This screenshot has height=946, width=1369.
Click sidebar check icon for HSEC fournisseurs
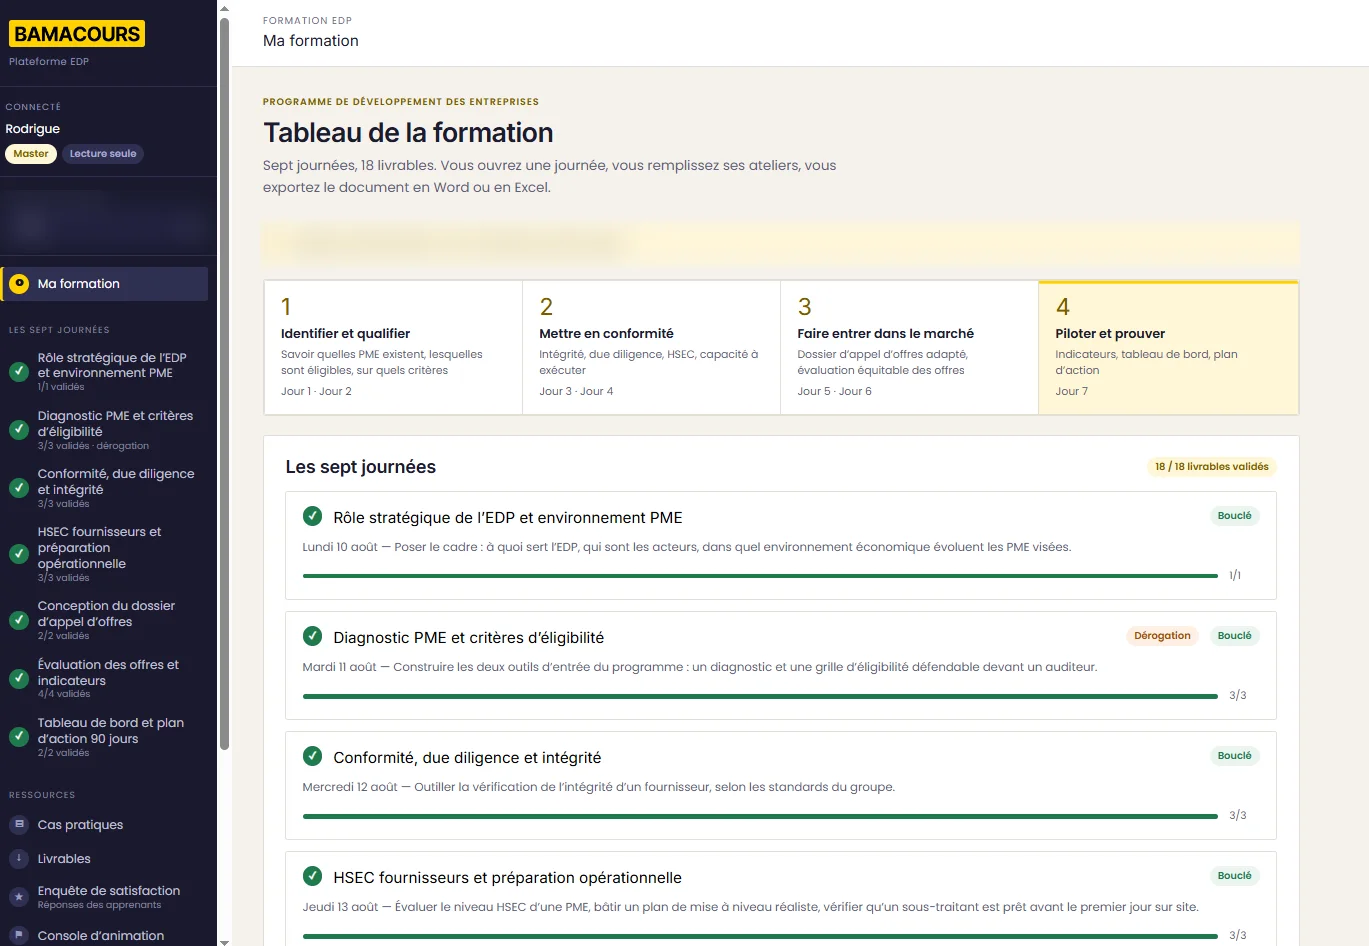pyautogui.click(x=19, y=554)
